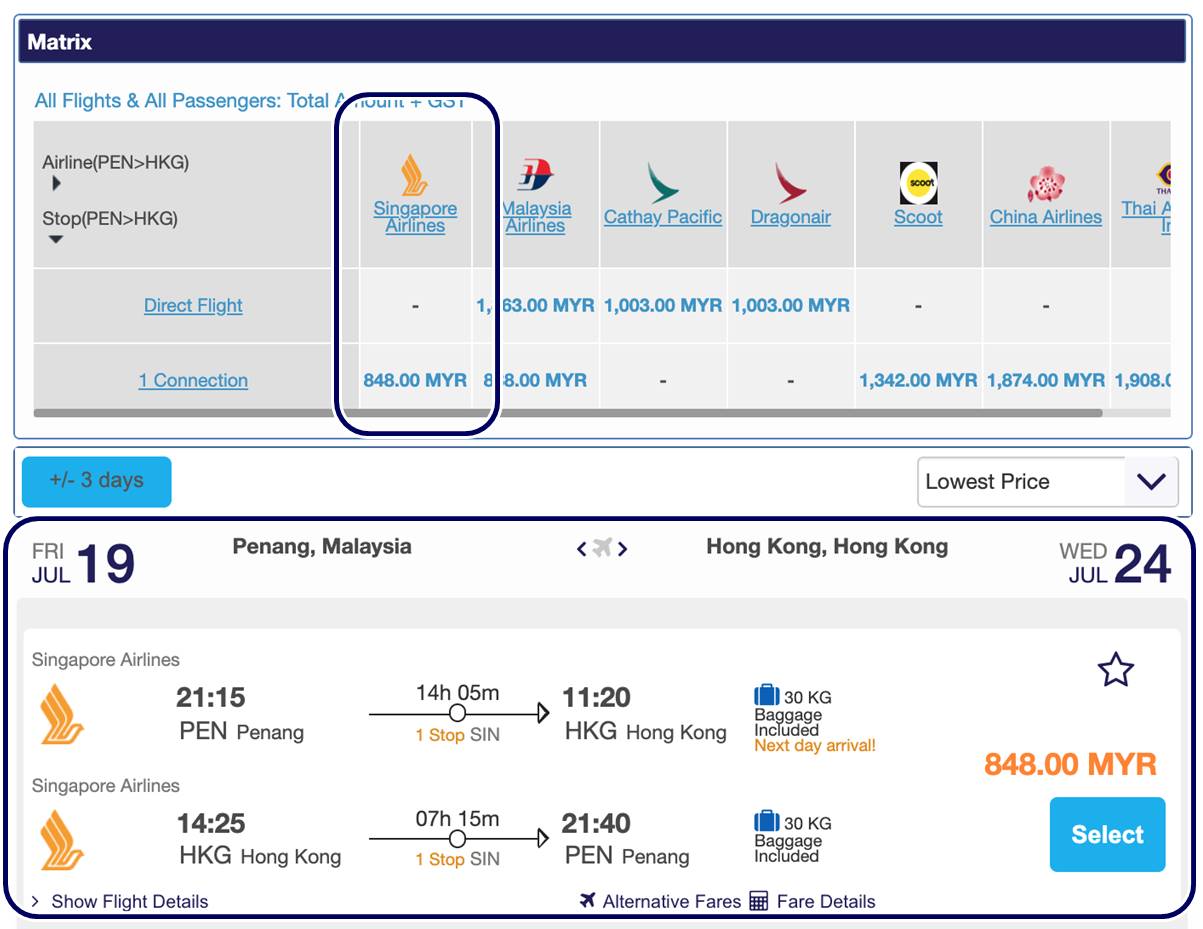Open the Singapore Airlines column link

pyautogui.click(x=415, y=217)
